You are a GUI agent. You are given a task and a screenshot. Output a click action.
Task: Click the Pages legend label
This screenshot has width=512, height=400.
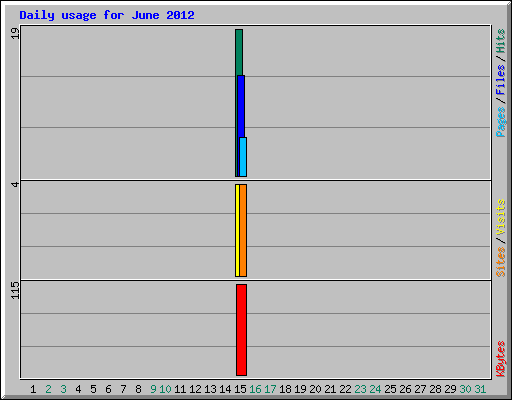click(x=500, y=122)
